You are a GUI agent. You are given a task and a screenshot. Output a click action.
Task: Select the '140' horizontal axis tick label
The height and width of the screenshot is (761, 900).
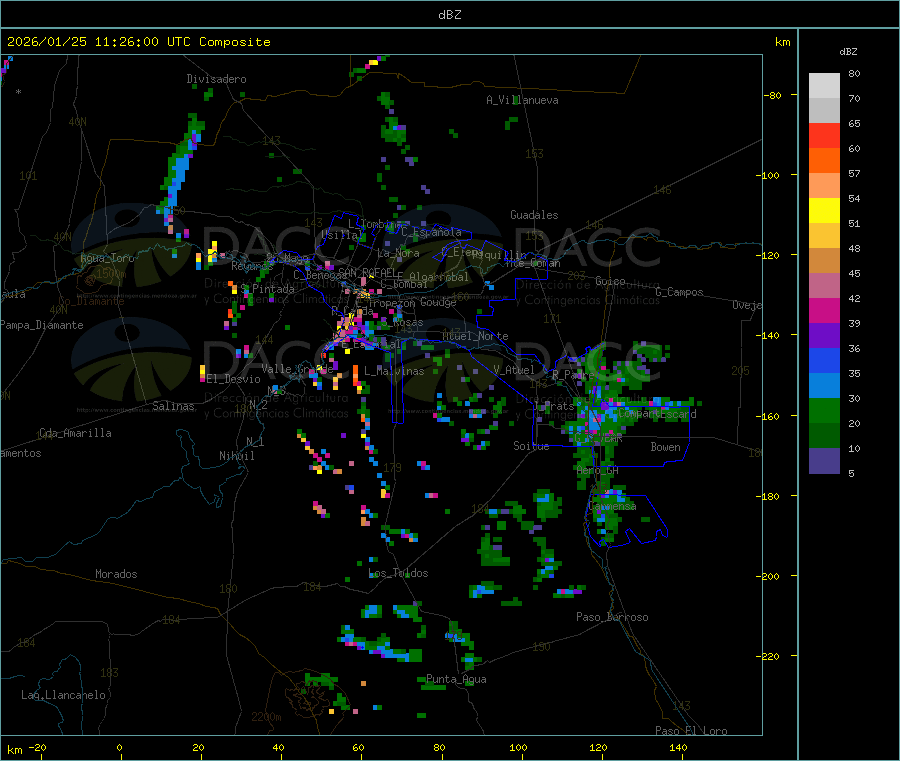tap(678, 747)
